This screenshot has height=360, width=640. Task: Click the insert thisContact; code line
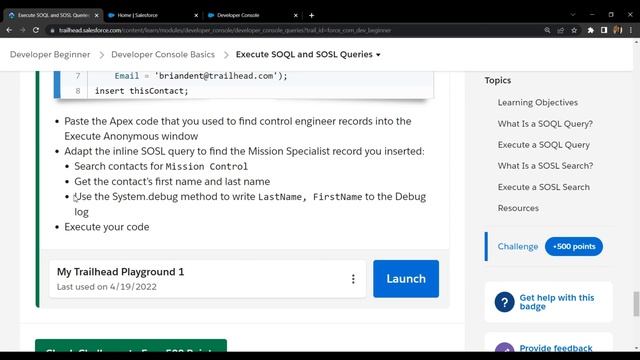[142, 91]
